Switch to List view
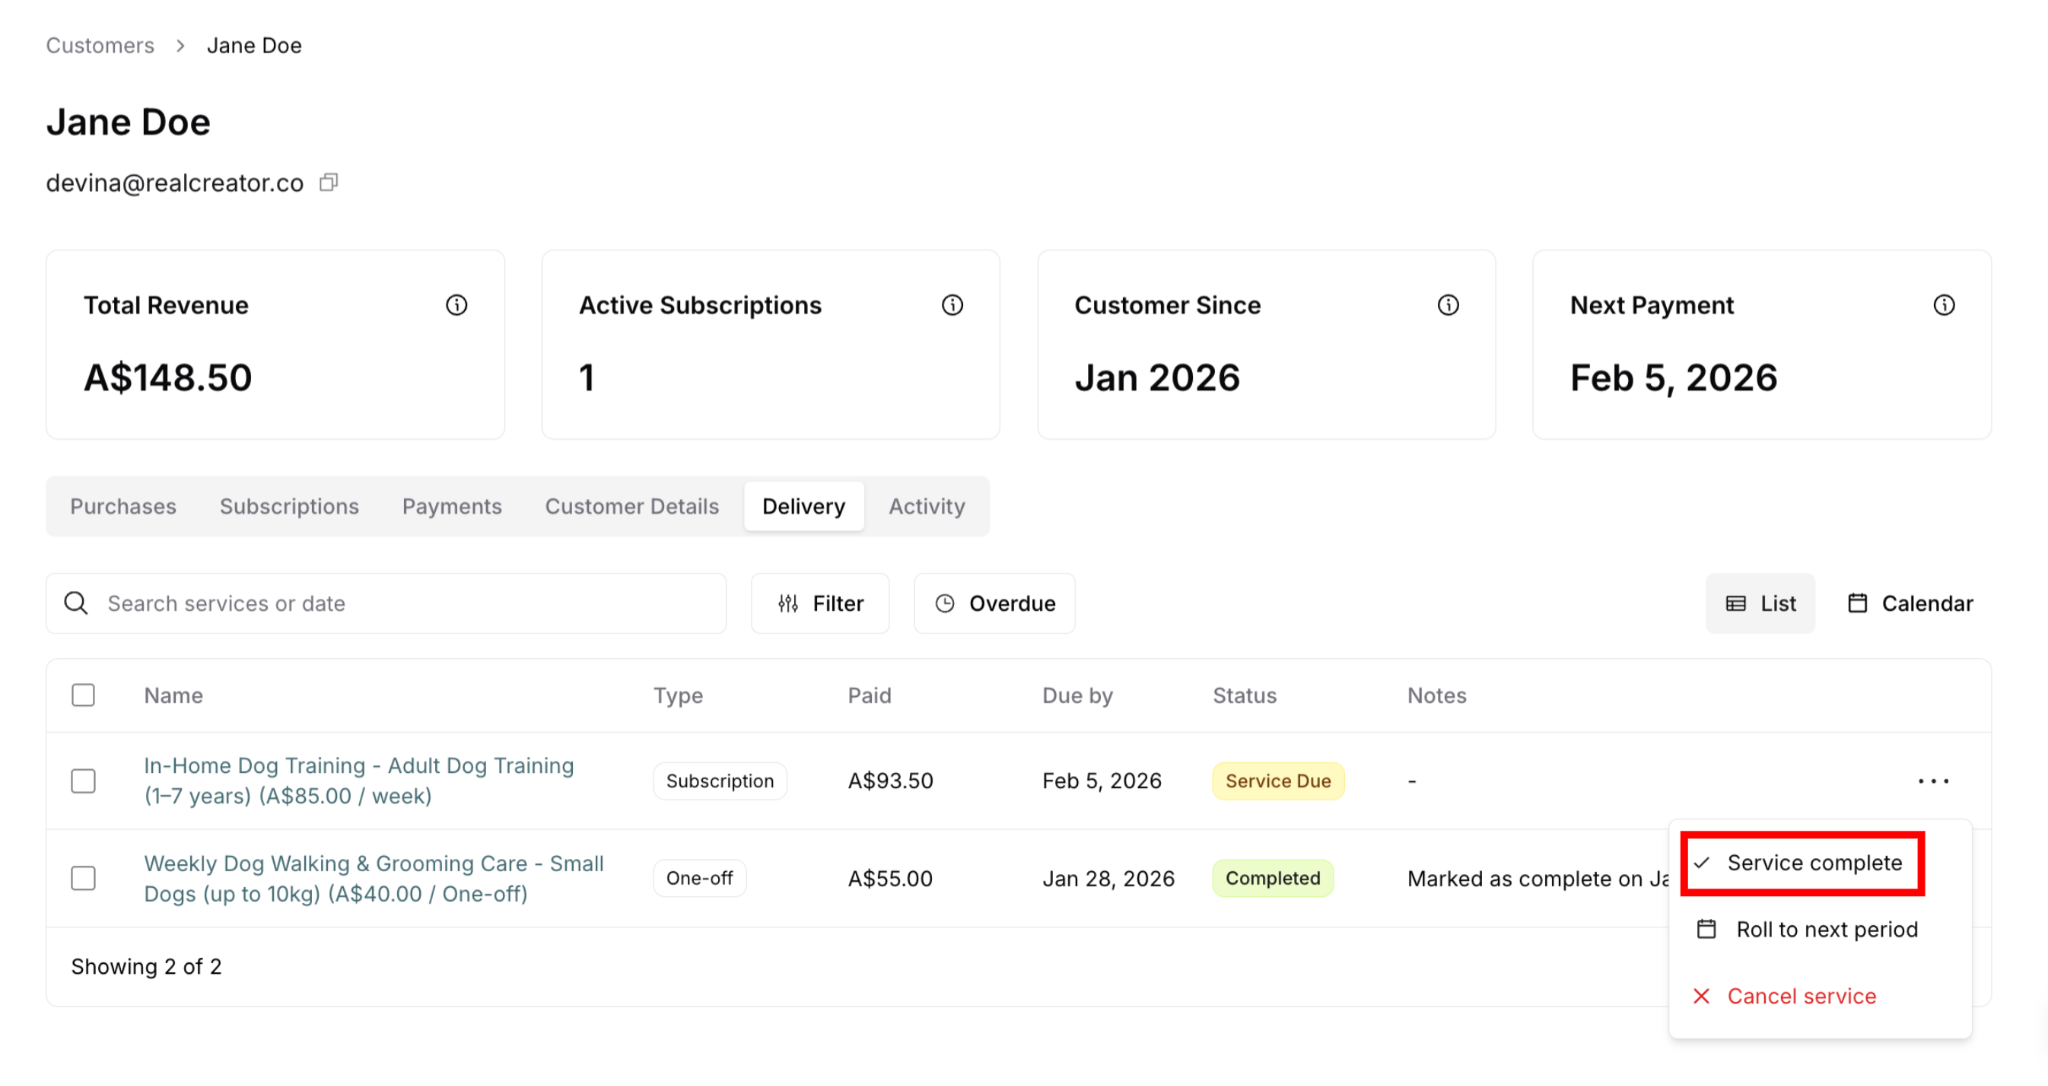This screenshot has height=1086, width=2048. 1760,603
